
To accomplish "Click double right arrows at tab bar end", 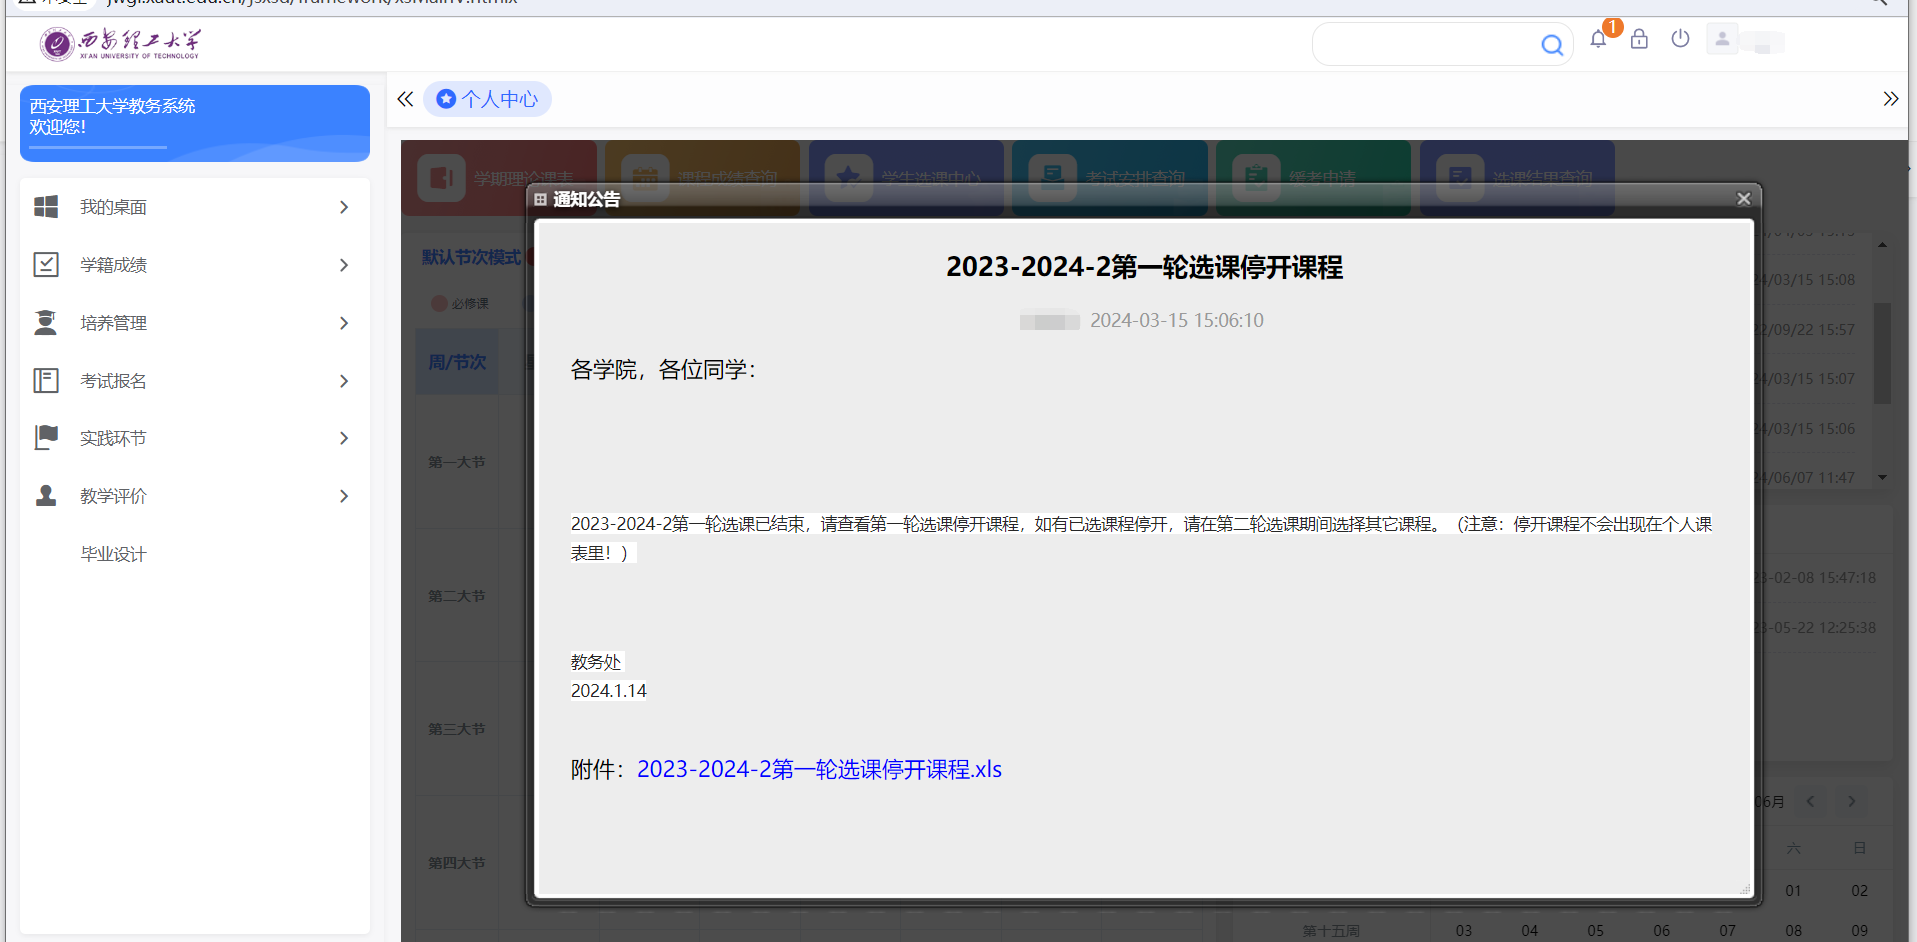I will 1890,99.
